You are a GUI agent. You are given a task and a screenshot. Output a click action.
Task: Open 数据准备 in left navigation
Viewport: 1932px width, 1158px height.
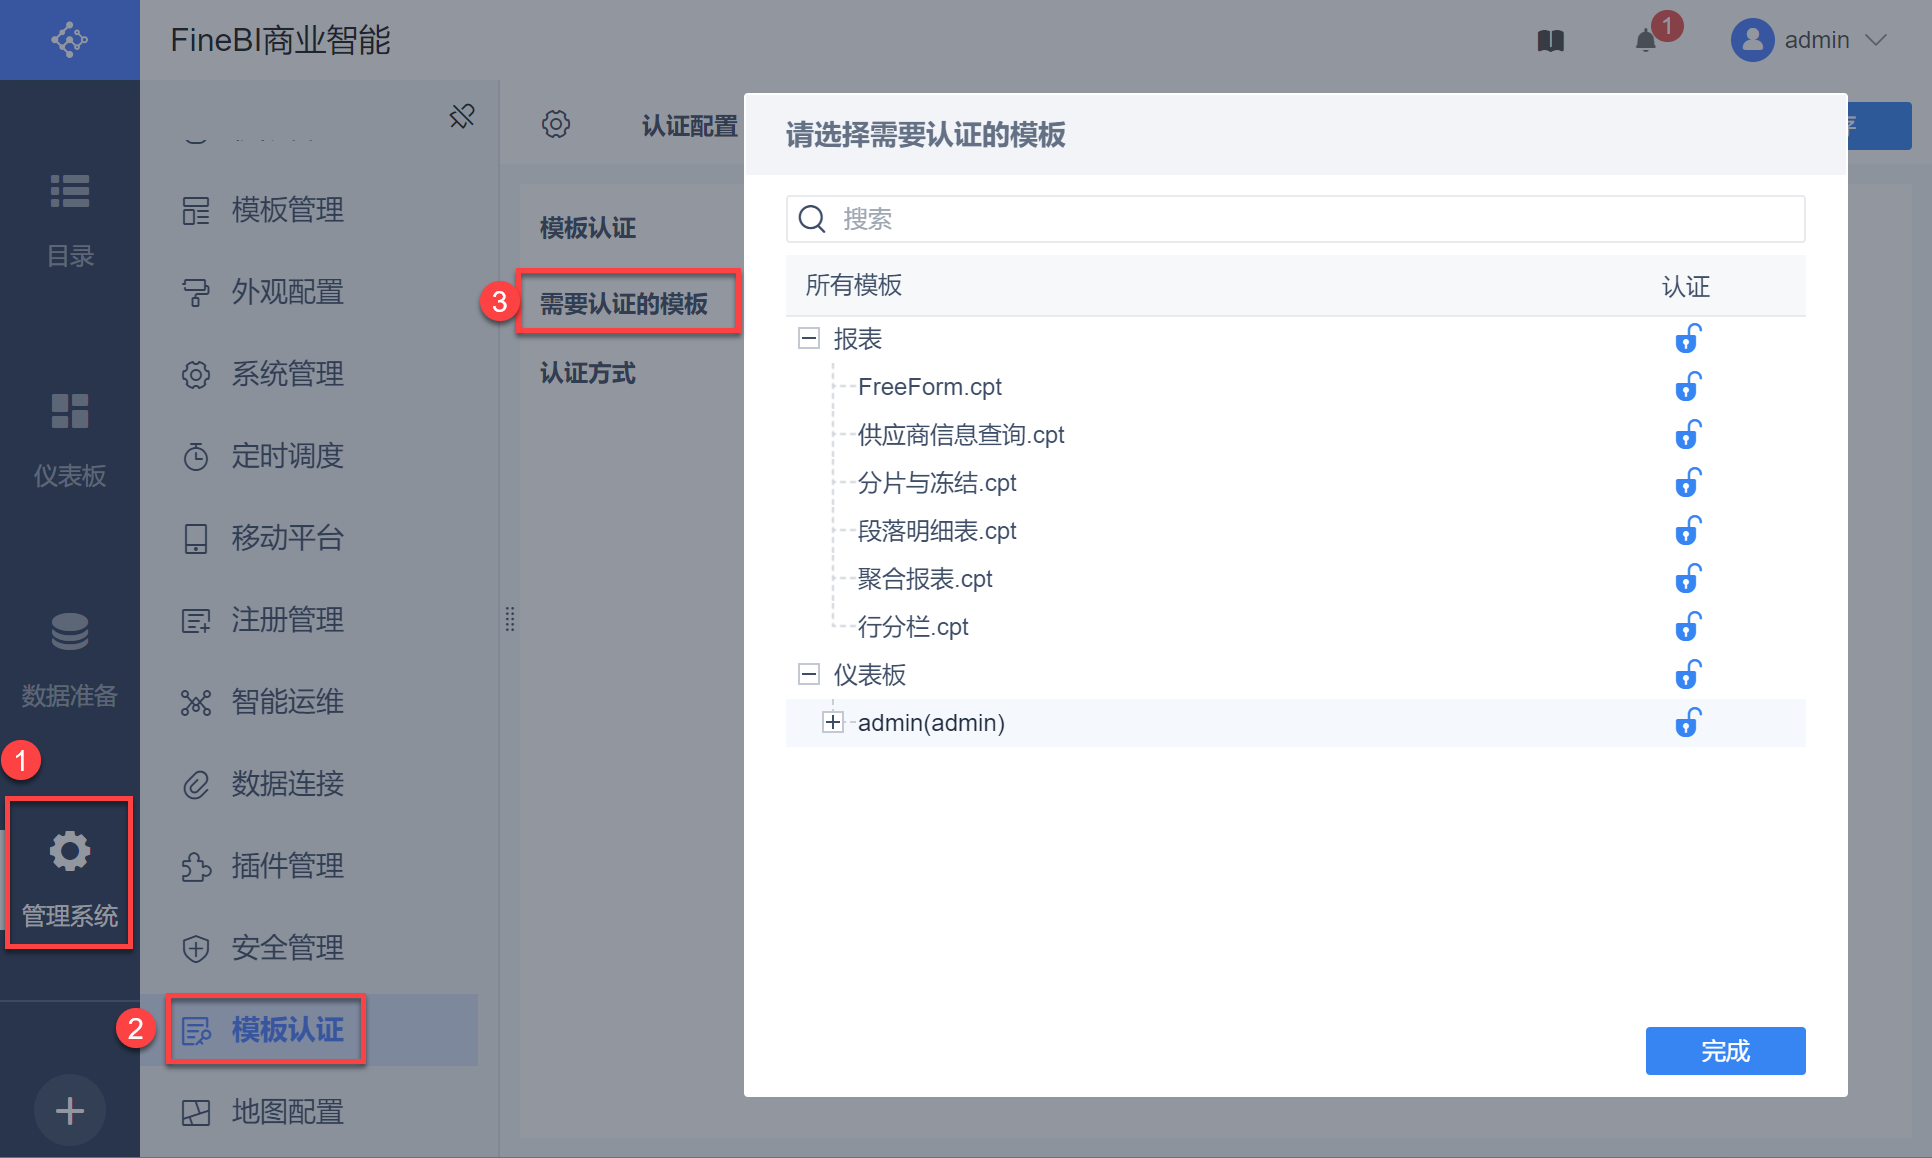[x=70, y=658]
